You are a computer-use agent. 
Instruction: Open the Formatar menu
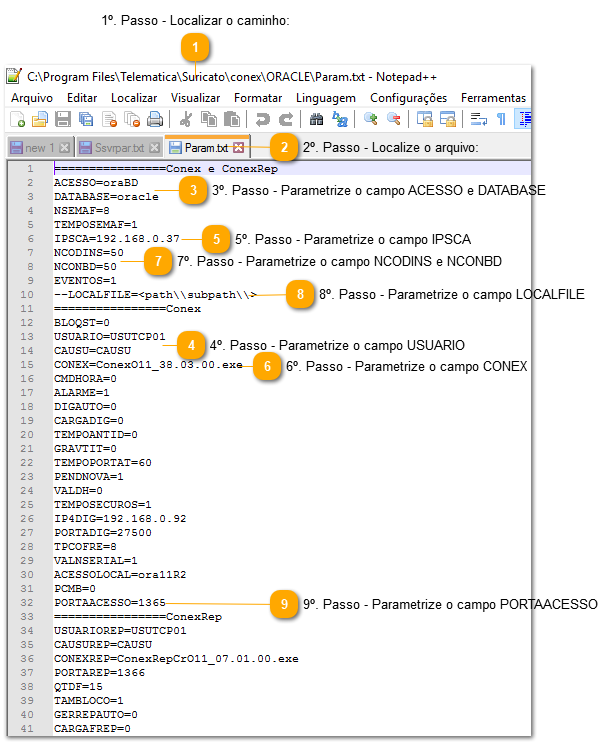(x=258, y=98)
